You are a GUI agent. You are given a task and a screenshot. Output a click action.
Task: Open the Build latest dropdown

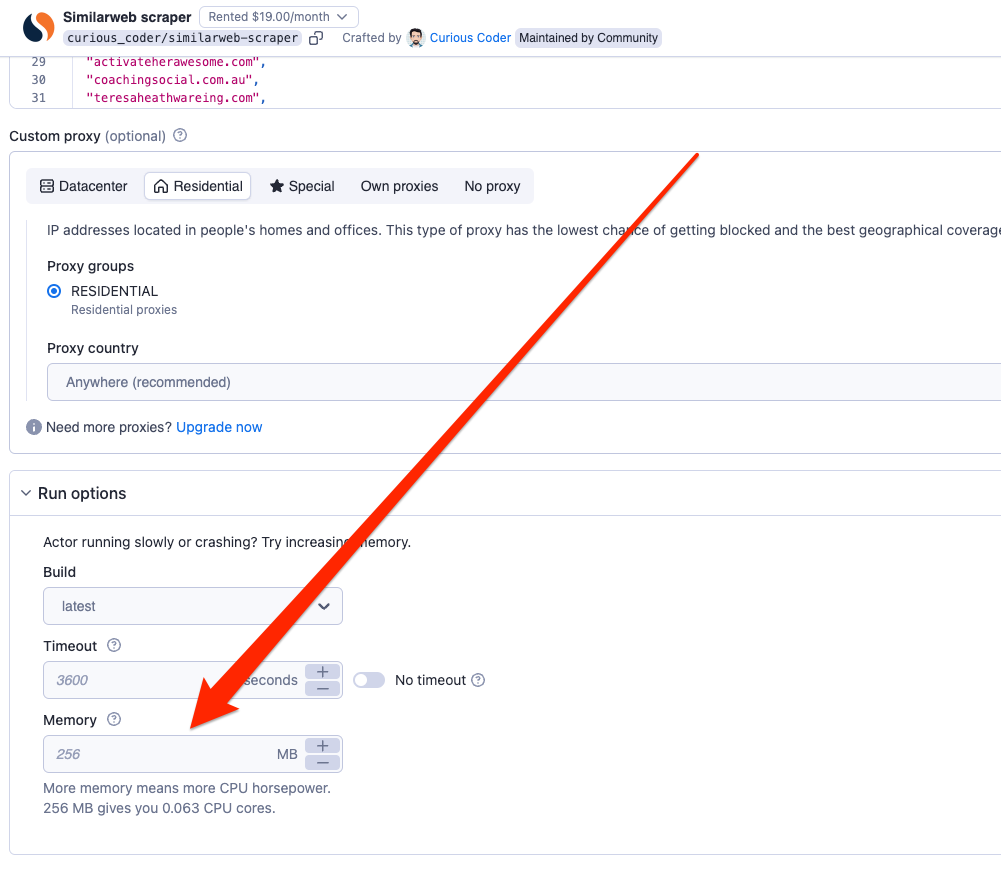(193, 606)
